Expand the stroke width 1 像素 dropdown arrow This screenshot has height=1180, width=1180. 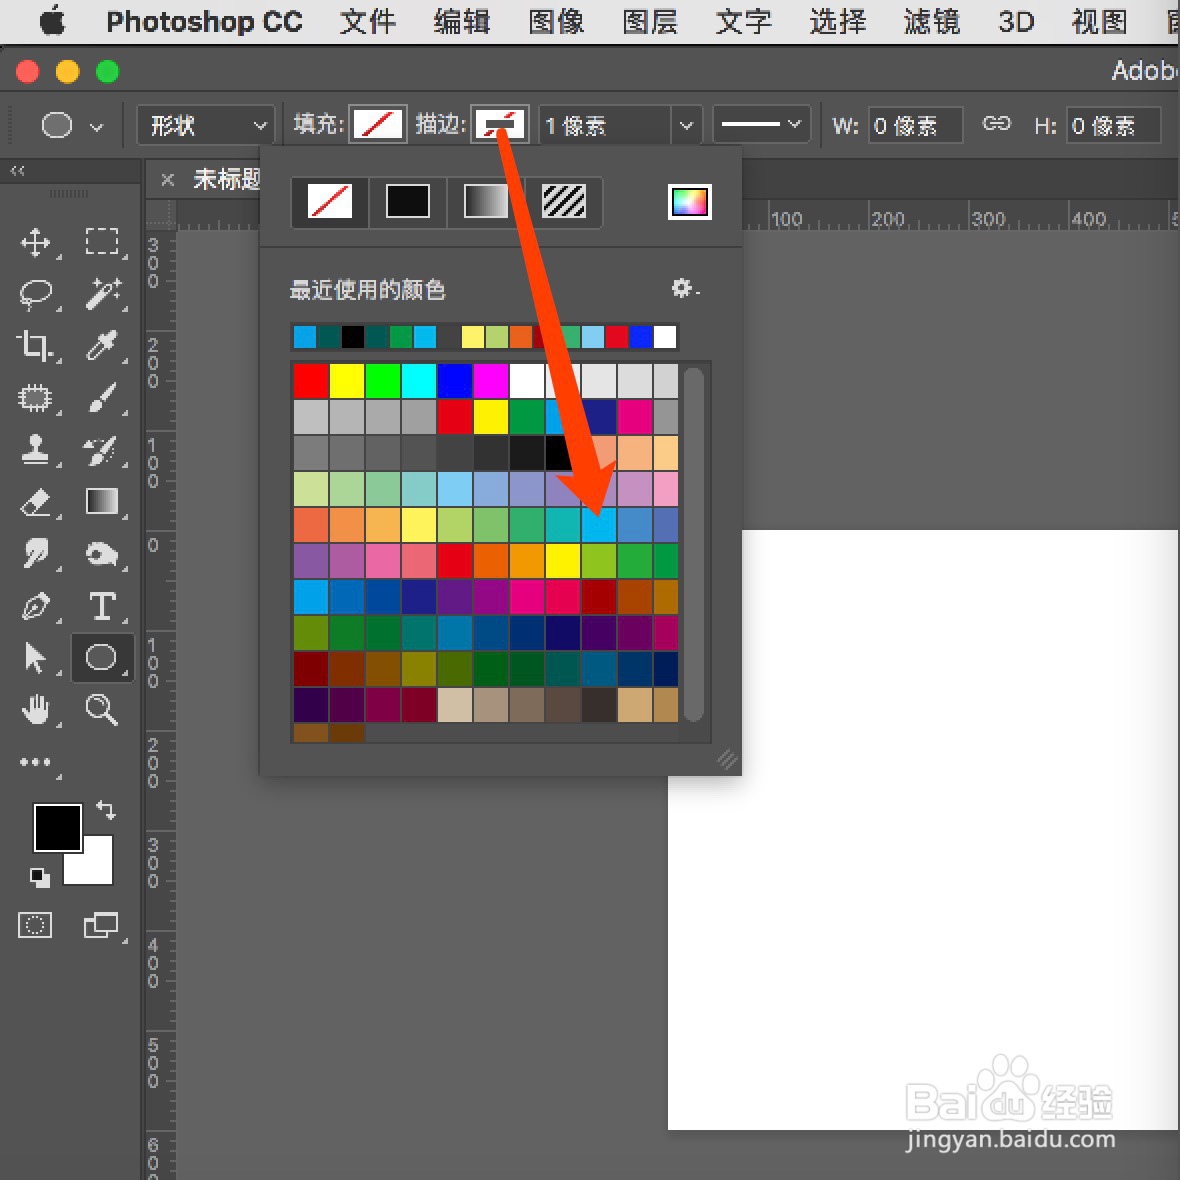[x=686, y=125]
